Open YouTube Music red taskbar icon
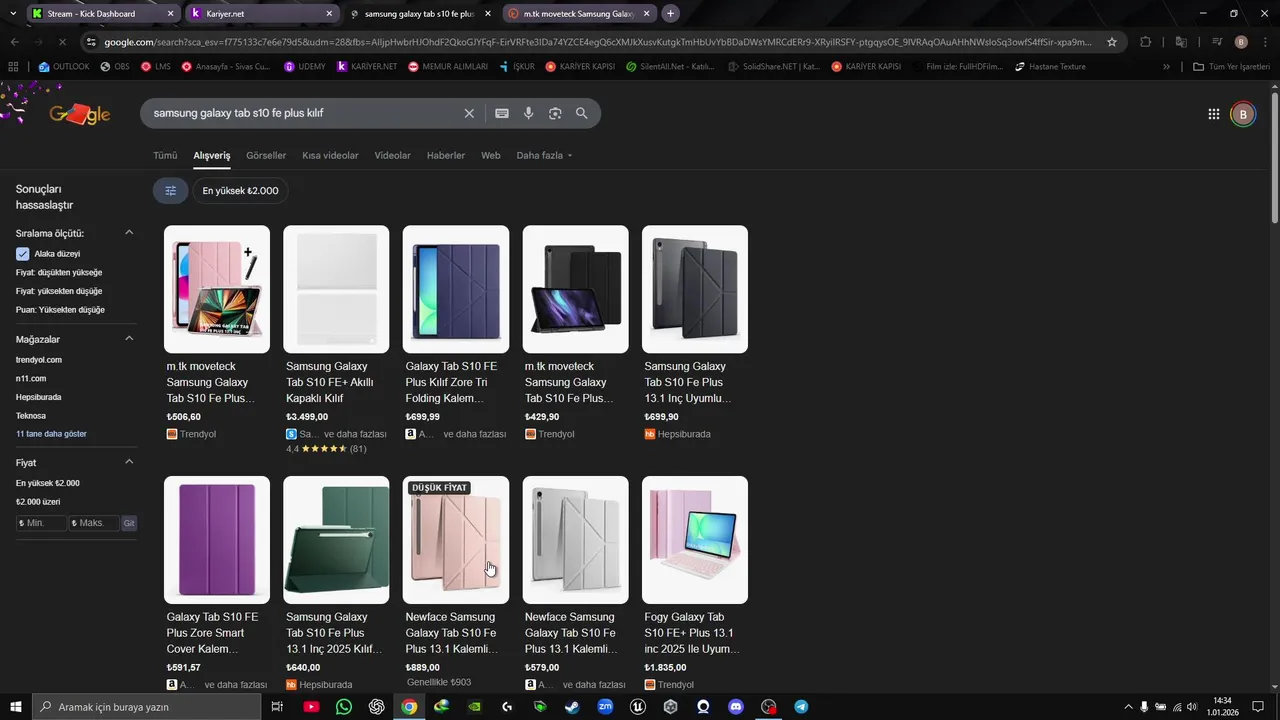Viewport: 1280px width, 720px height. (x=311, y=707)
